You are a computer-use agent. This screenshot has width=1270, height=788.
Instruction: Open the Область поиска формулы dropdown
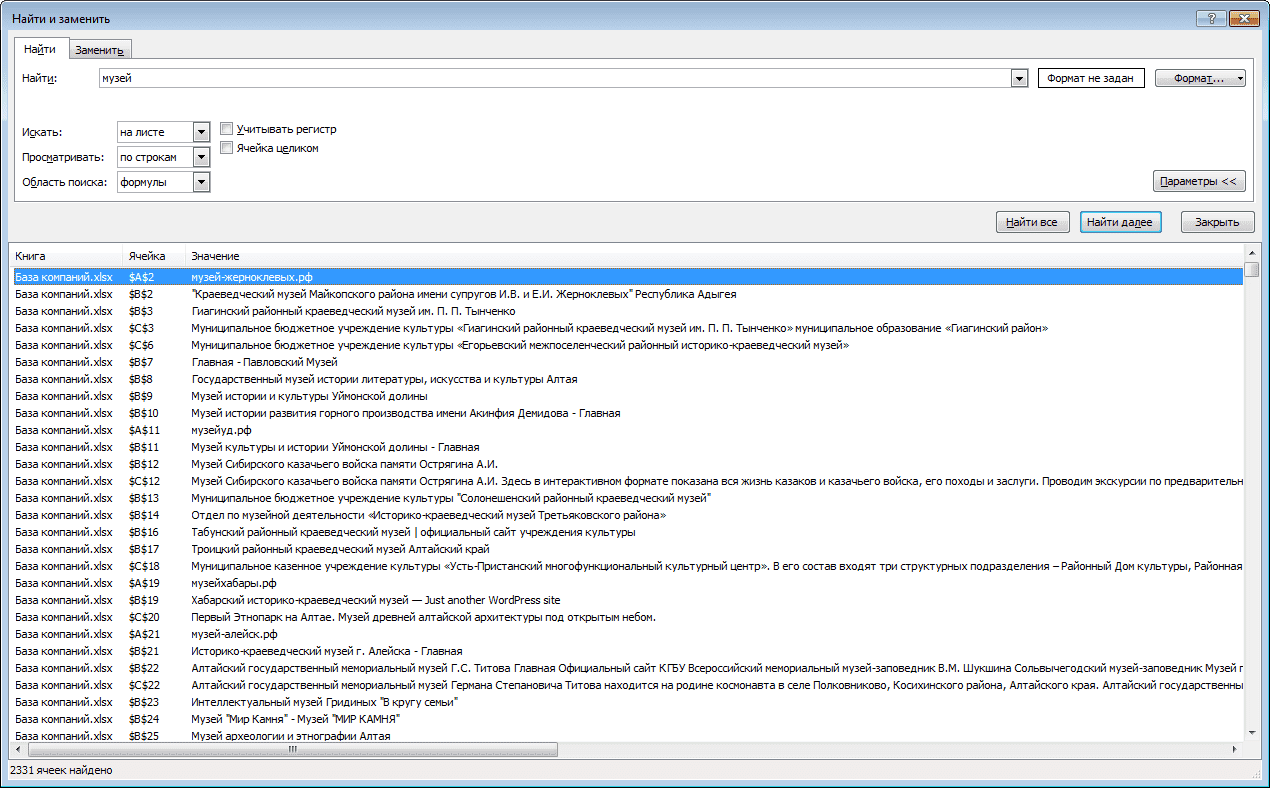point(201,182)
